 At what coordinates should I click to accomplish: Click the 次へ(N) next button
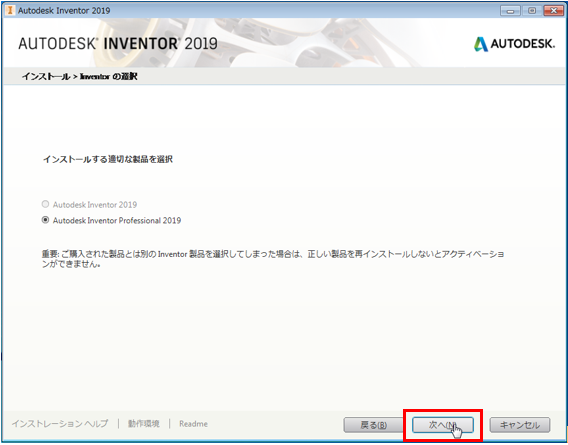click(443, 425)
